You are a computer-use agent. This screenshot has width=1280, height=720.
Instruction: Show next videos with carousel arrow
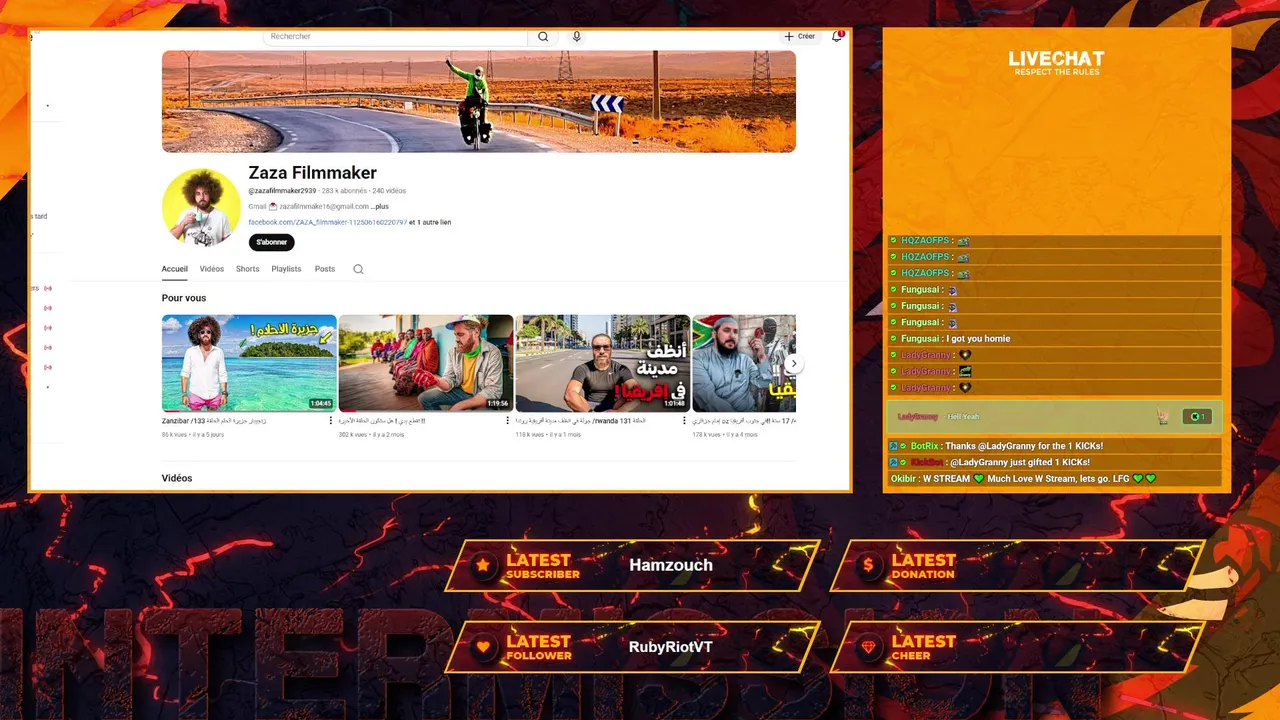(x=793, y=364)
